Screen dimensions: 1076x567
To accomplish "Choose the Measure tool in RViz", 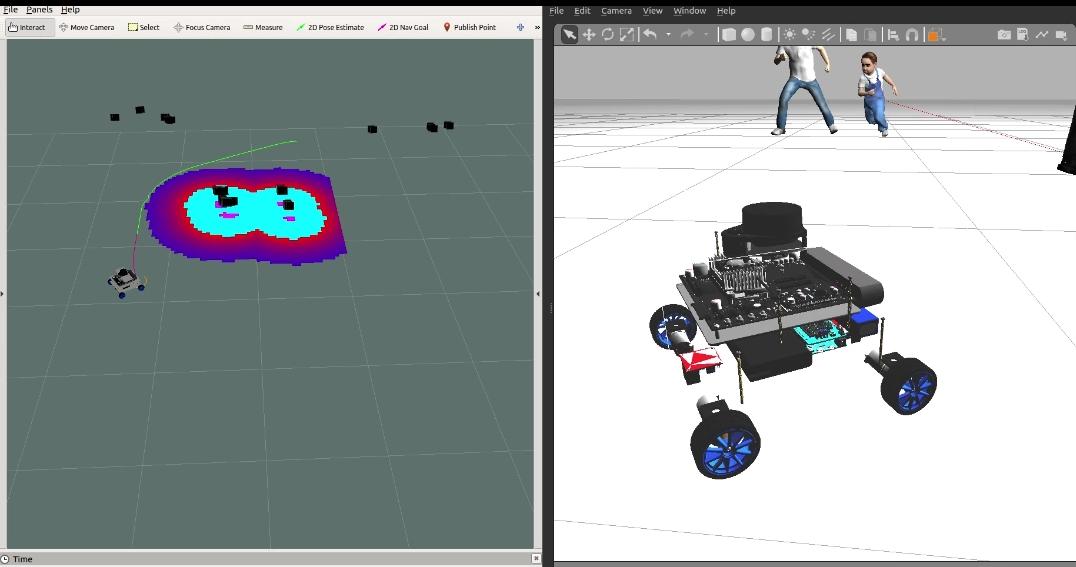I will [263, 27].
